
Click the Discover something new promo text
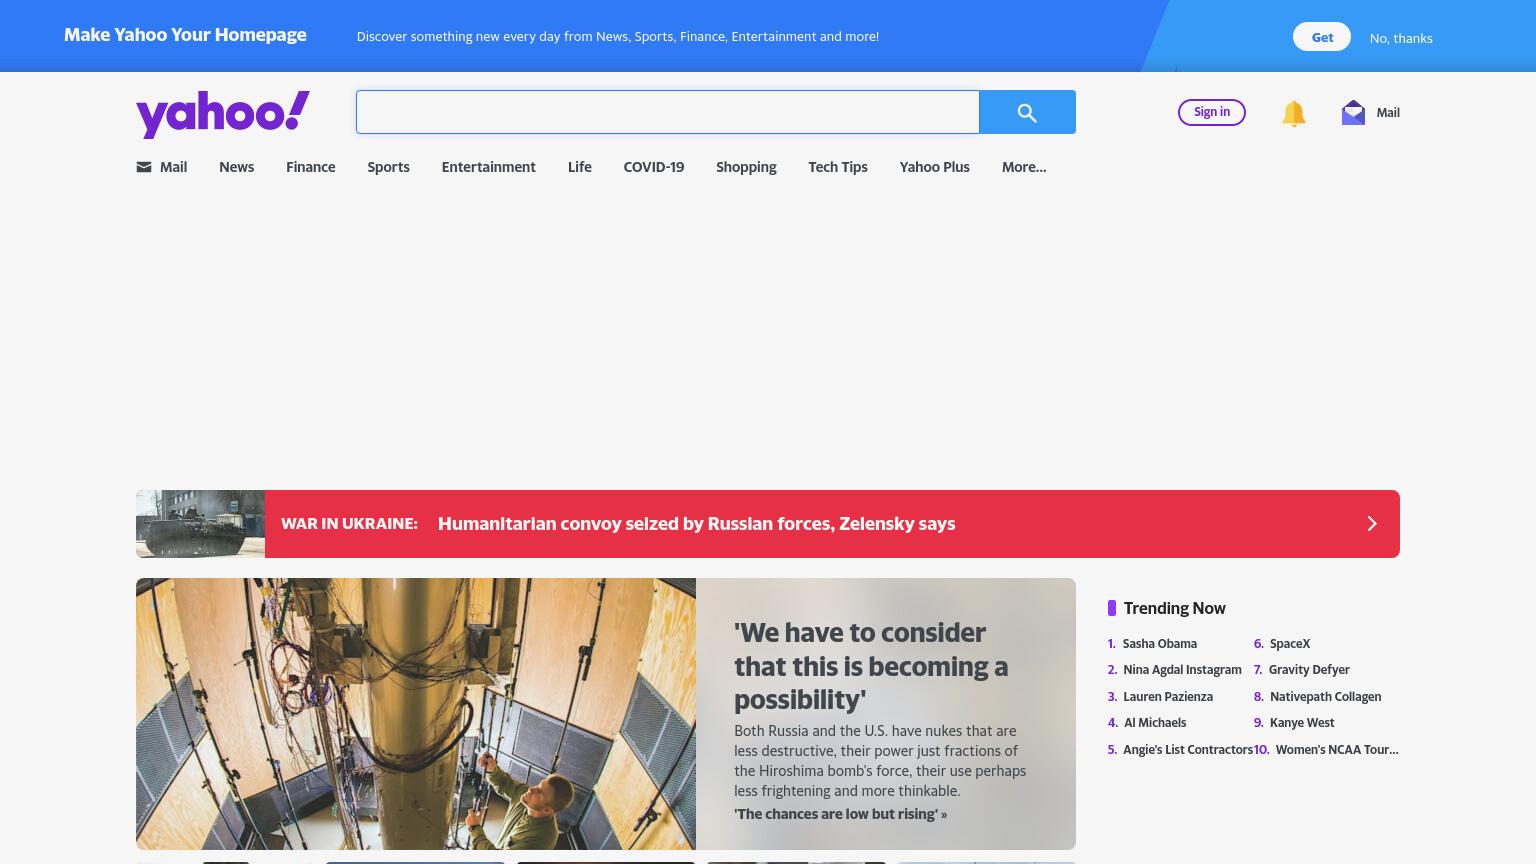(617, 37)
